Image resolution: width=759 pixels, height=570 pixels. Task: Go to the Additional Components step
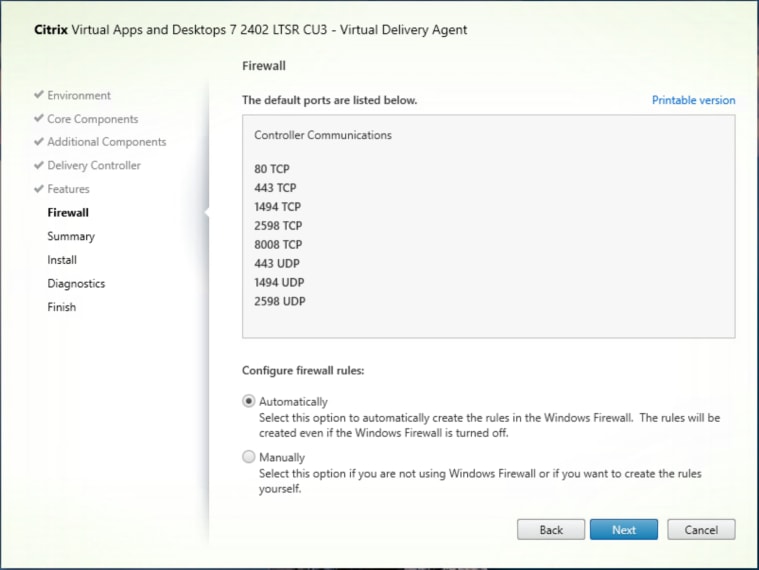pos(106,142)
